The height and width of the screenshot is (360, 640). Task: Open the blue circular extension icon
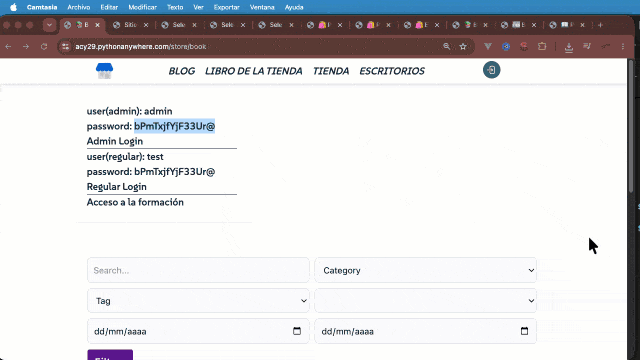pos(506,47)
